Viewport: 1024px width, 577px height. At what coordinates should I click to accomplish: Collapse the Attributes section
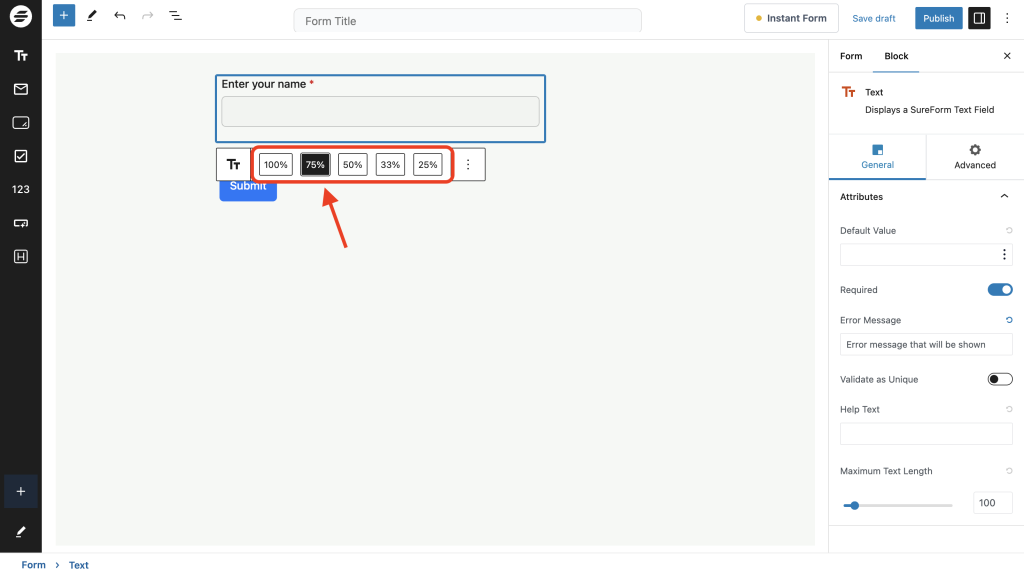click(1004, 196)
